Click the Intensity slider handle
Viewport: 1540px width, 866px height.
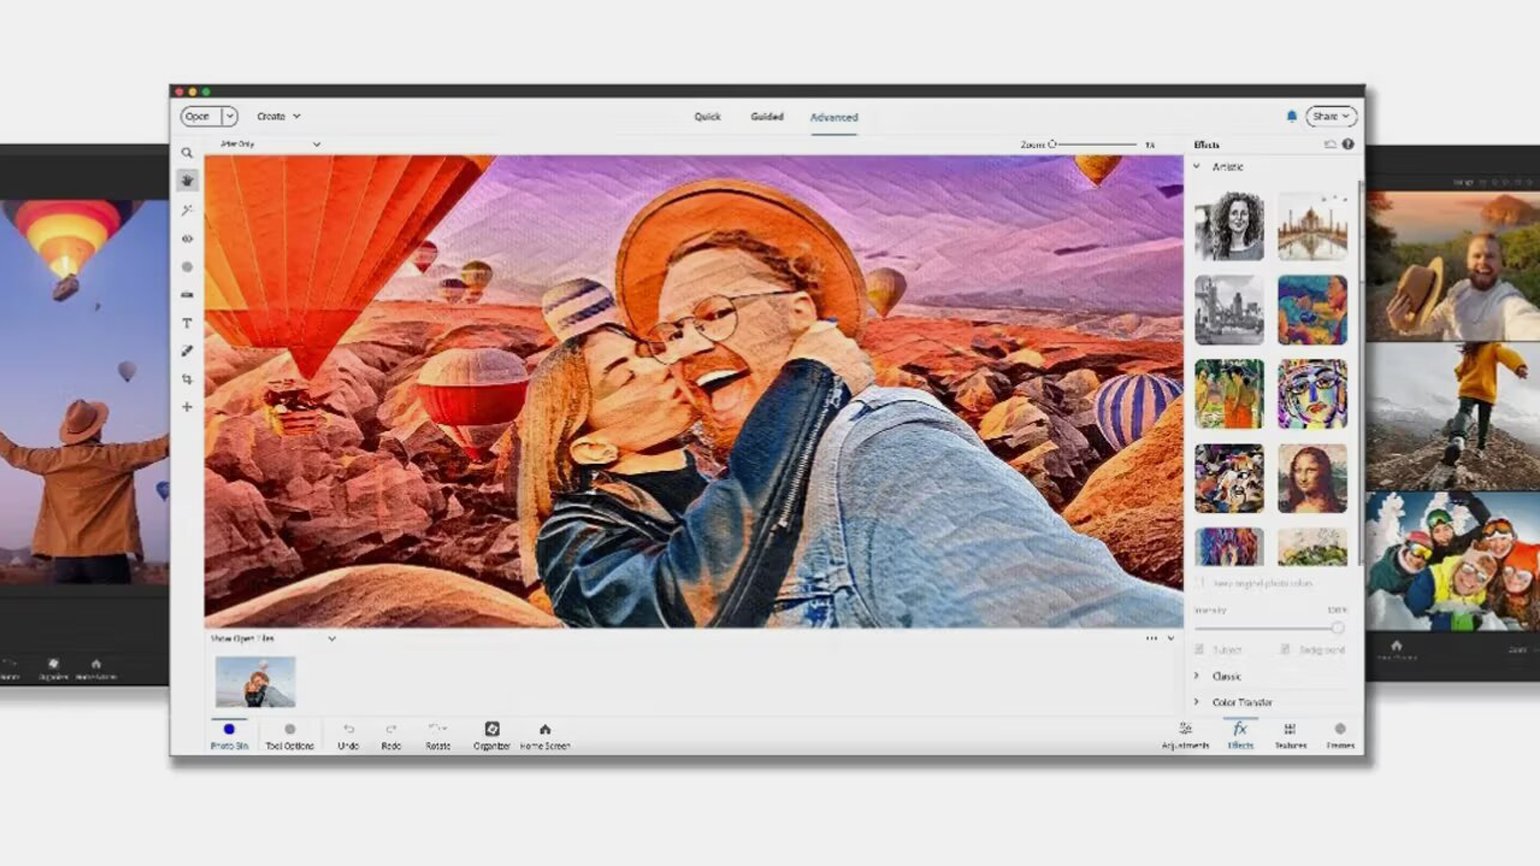(x=1337, y=628)
